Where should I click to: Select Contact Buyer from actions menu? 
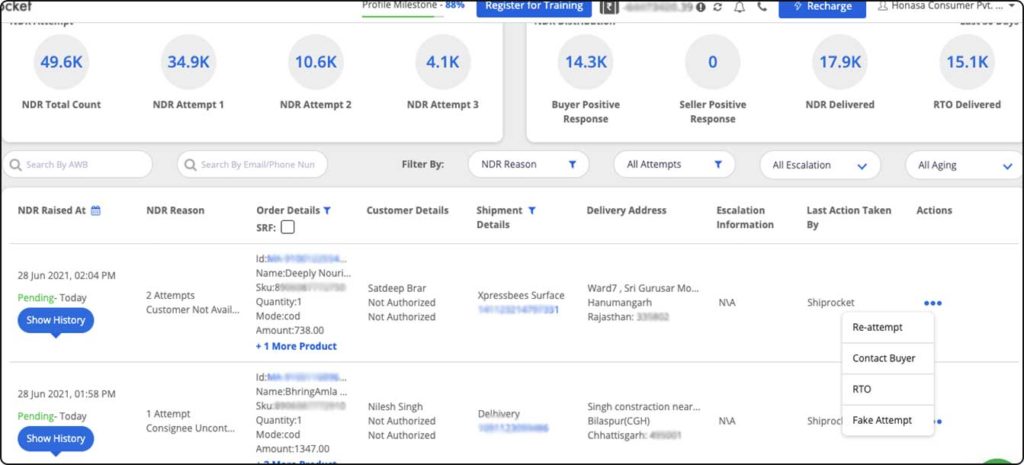888,359
